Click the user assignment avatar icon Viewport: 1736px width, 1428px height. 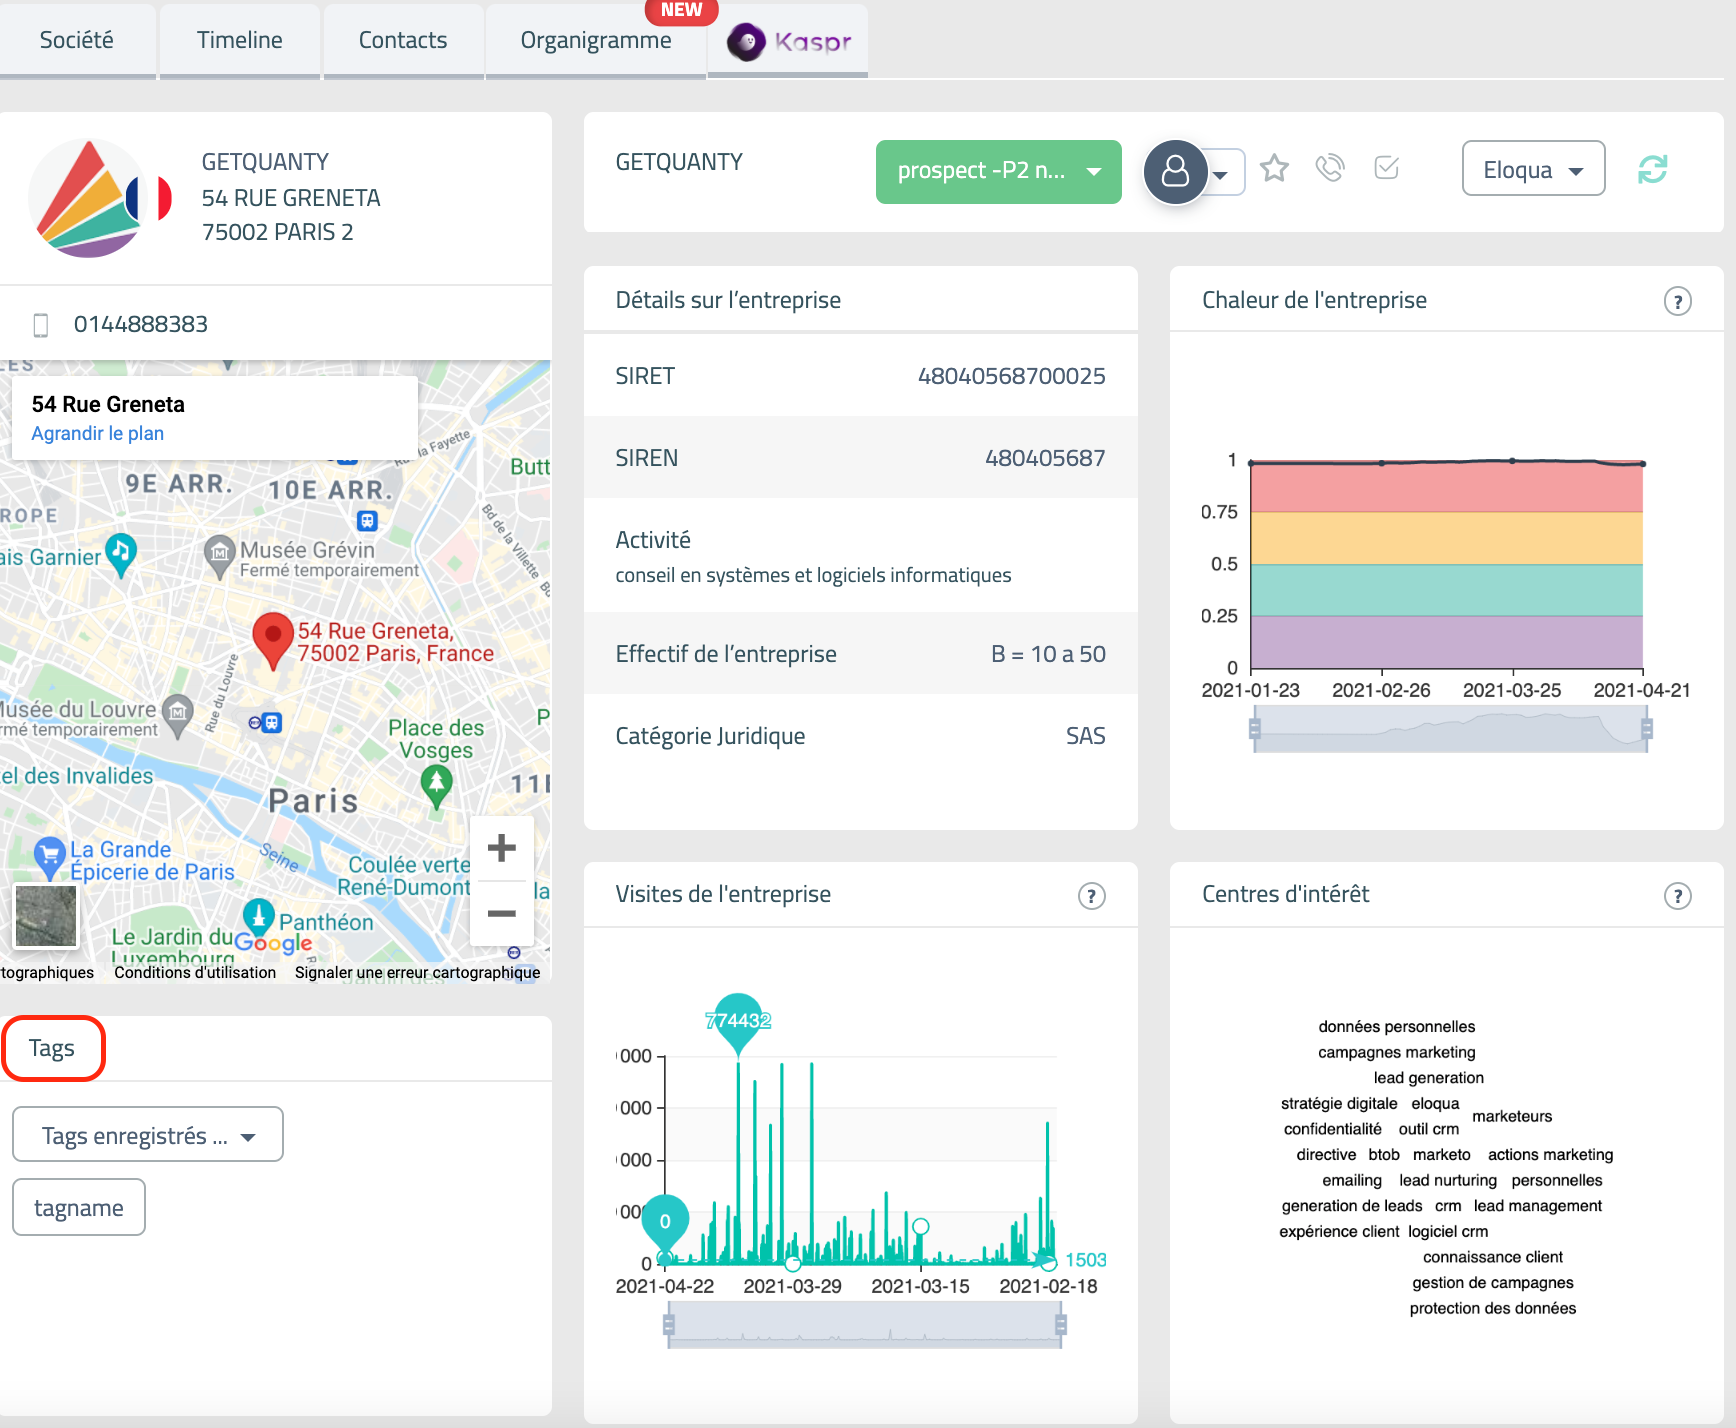[1175, 172]
